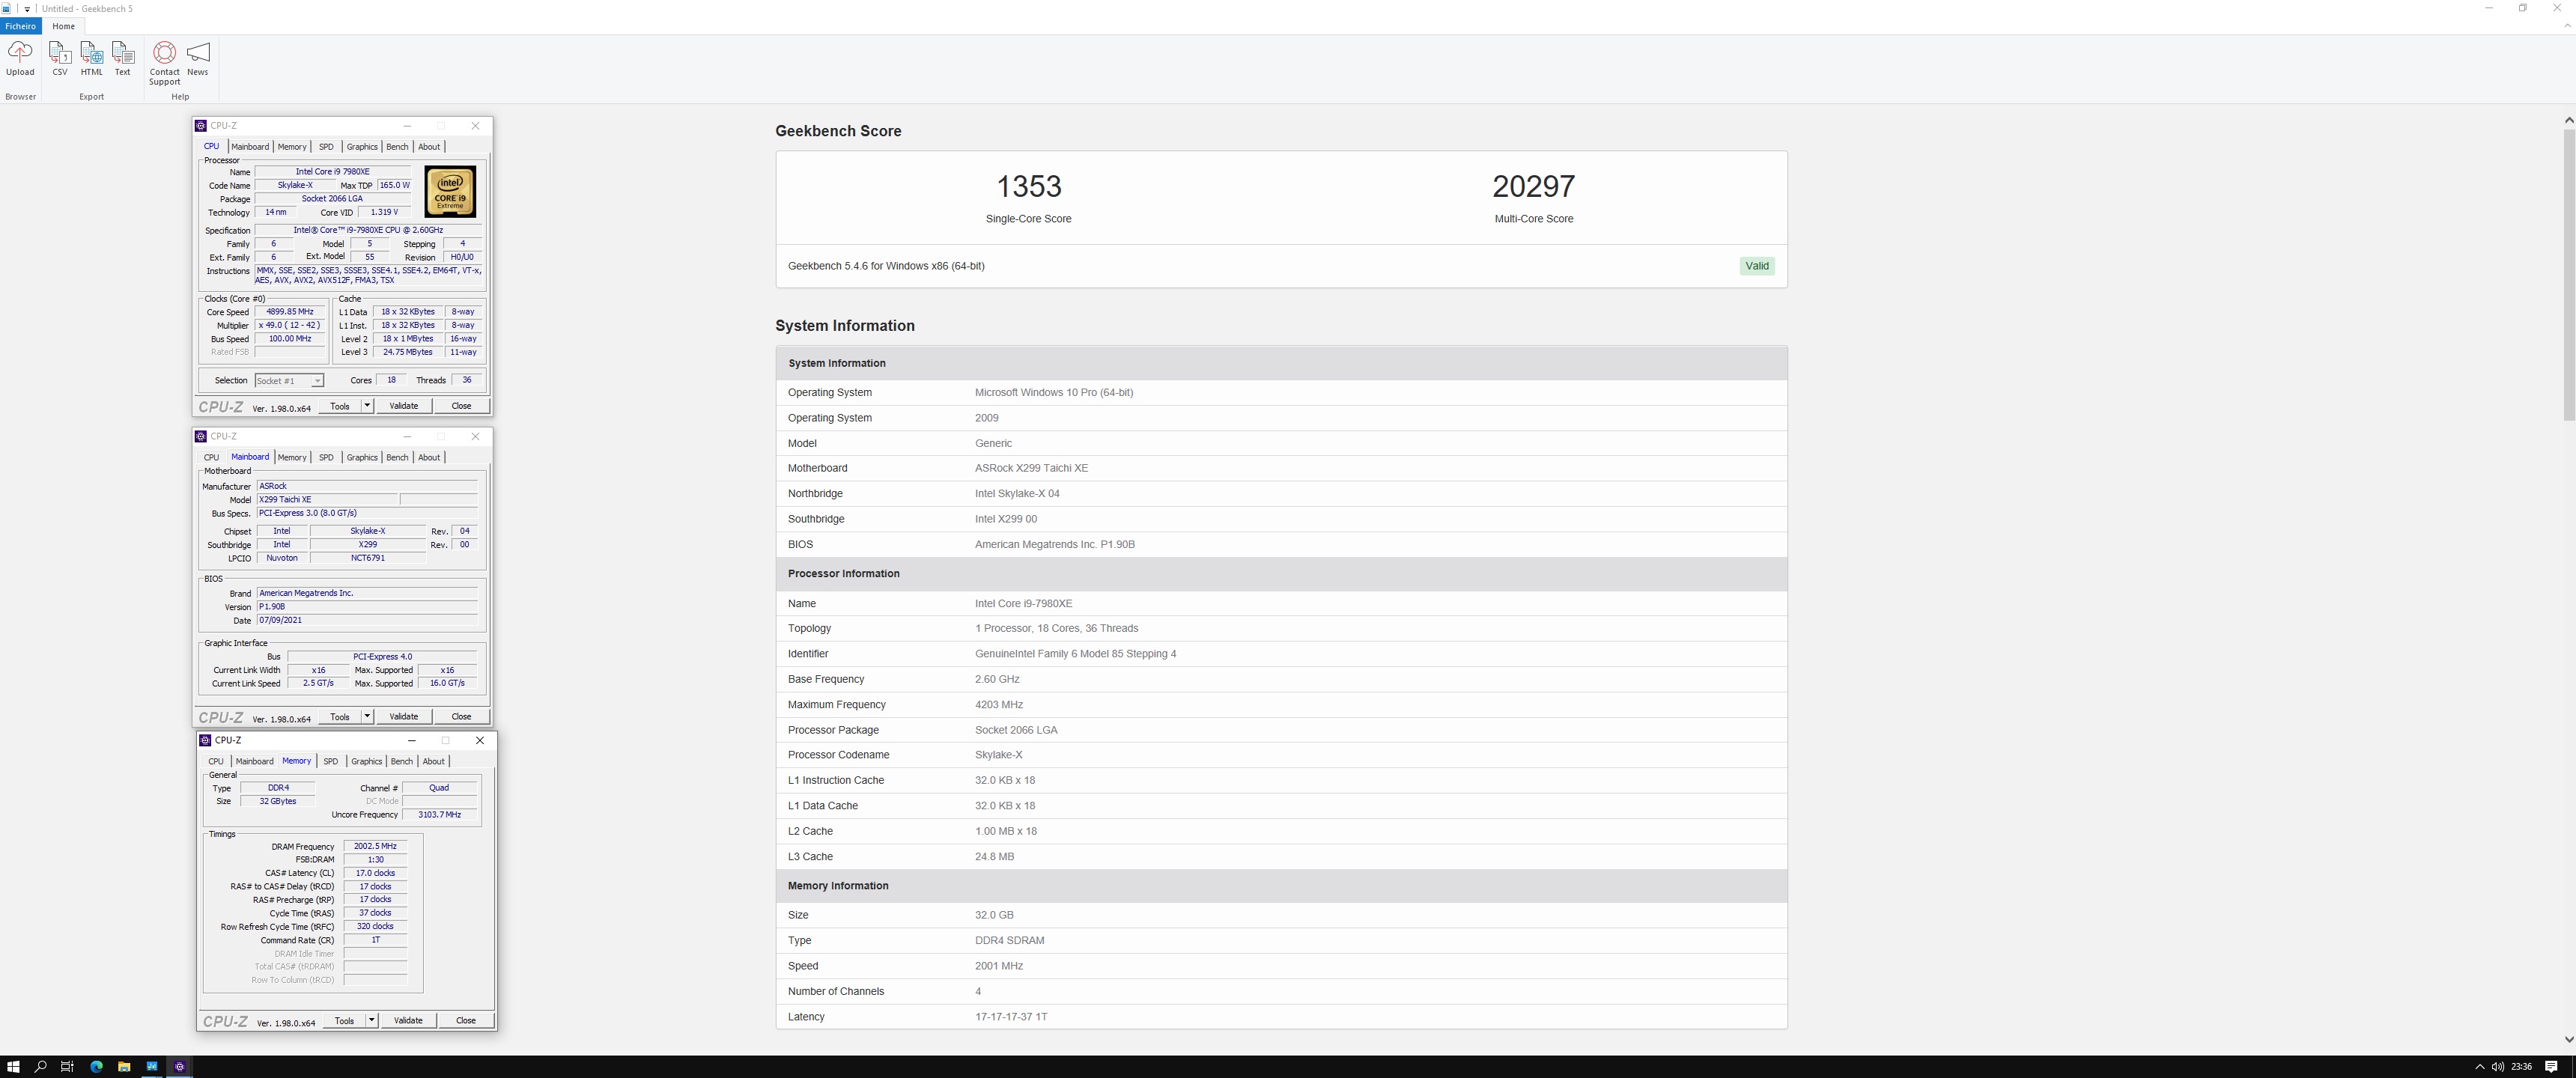Click the Geekbench vertical scrollbar thumb

[2568, 273]
